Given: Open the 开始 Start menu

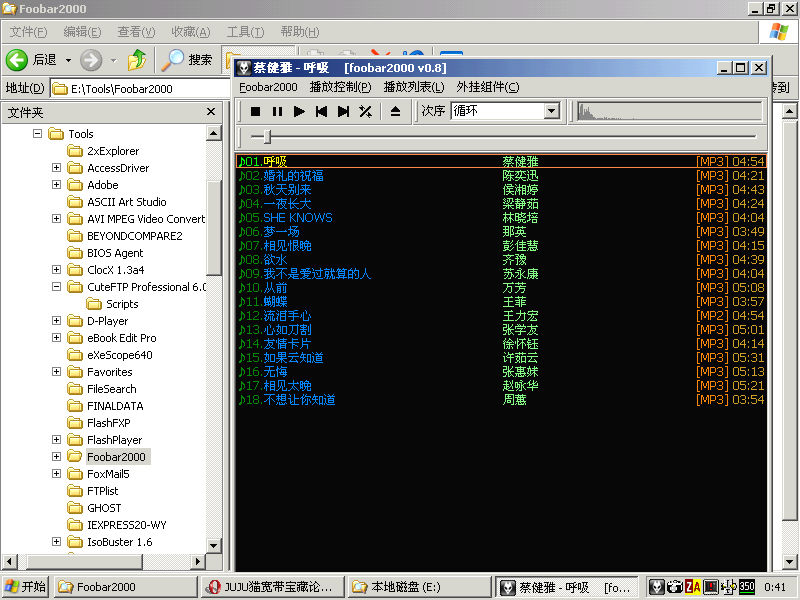Looking at the screenshot, I should pos(26,587).
